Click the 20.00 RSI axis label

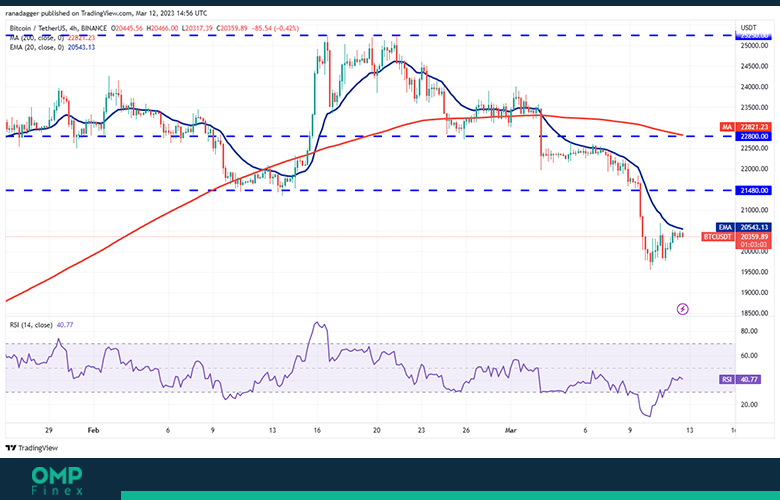pyautogui.click(x=749, y=404)
